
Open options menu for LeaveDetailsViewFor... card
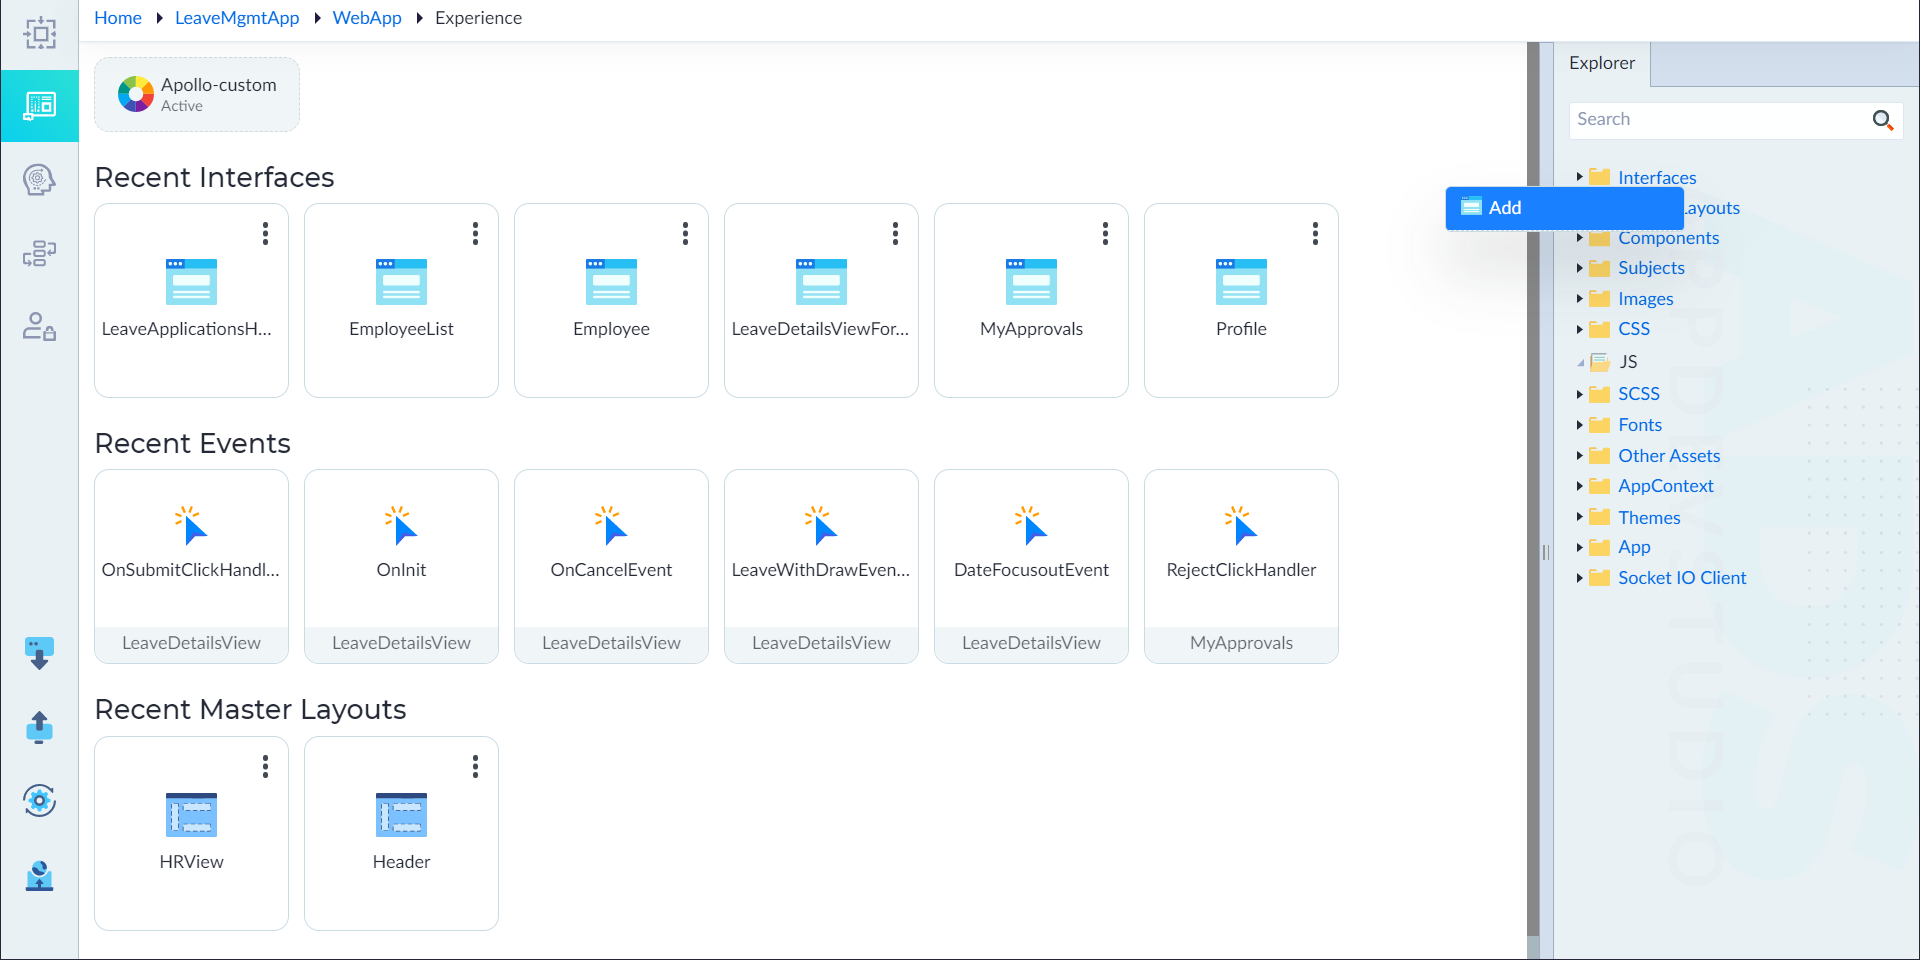pos(895,234)
